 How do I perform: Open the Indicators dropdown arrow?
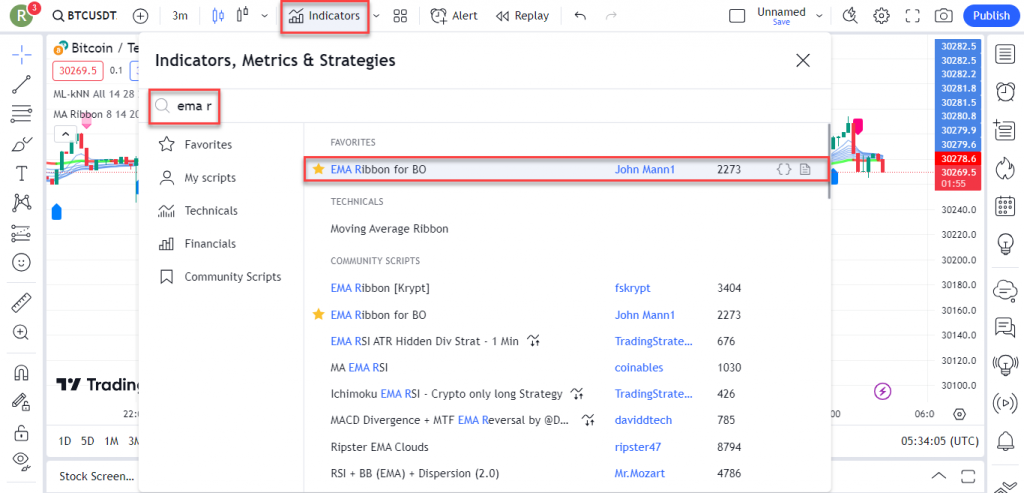pyautogui.click(x=377, y=16)
